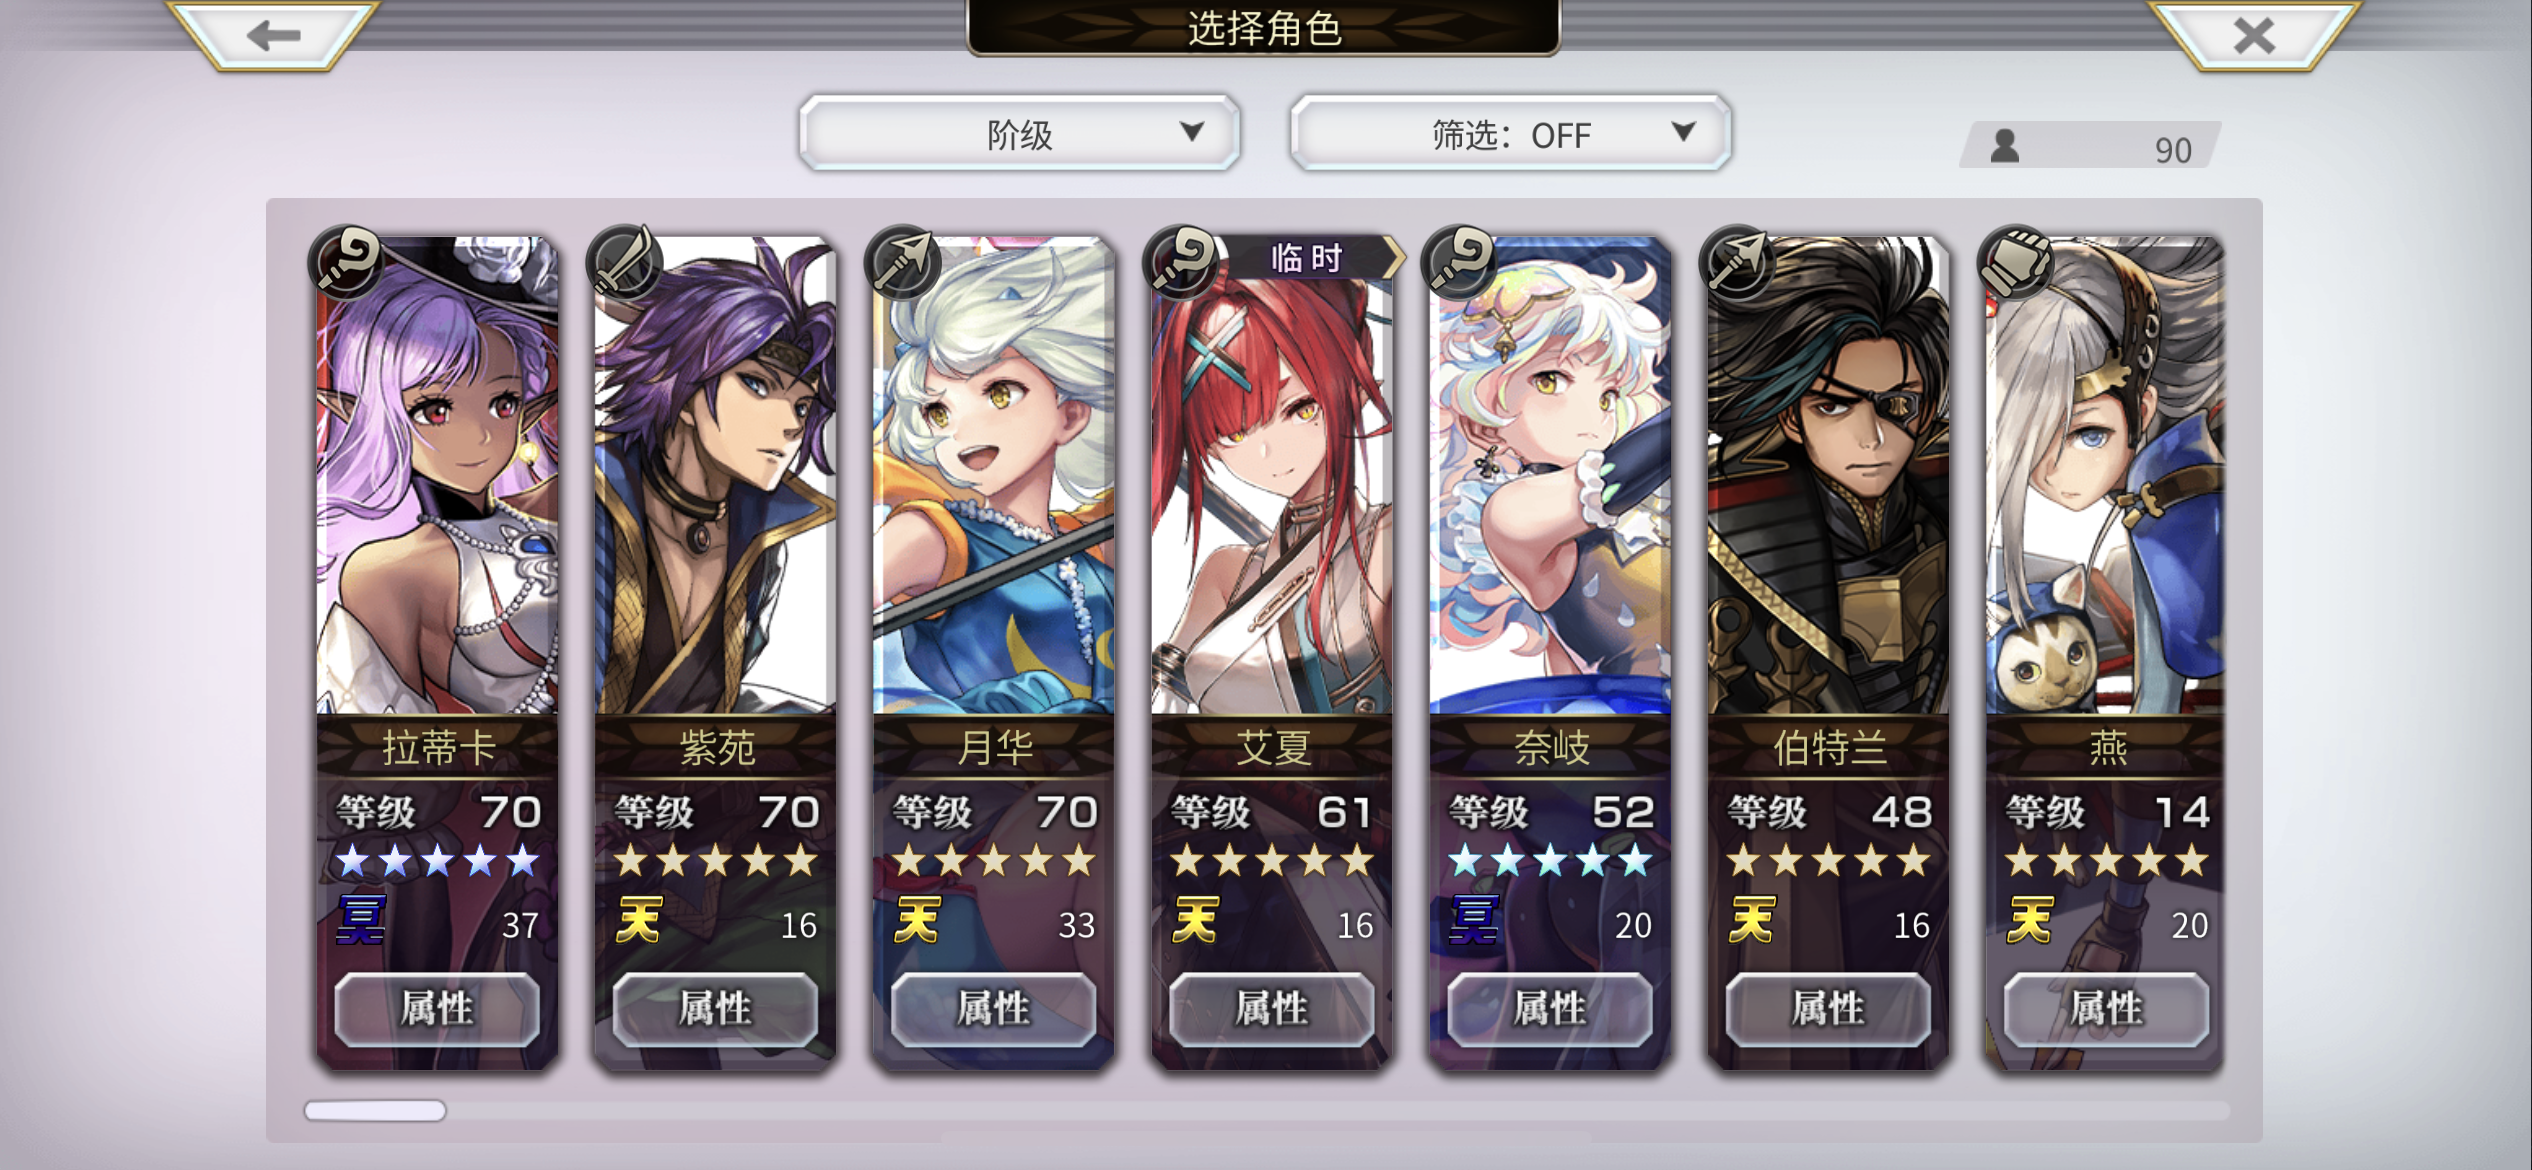2532x1170 pixels.
Task: Close the 选择角色 screen with X
Action: 2254,36
